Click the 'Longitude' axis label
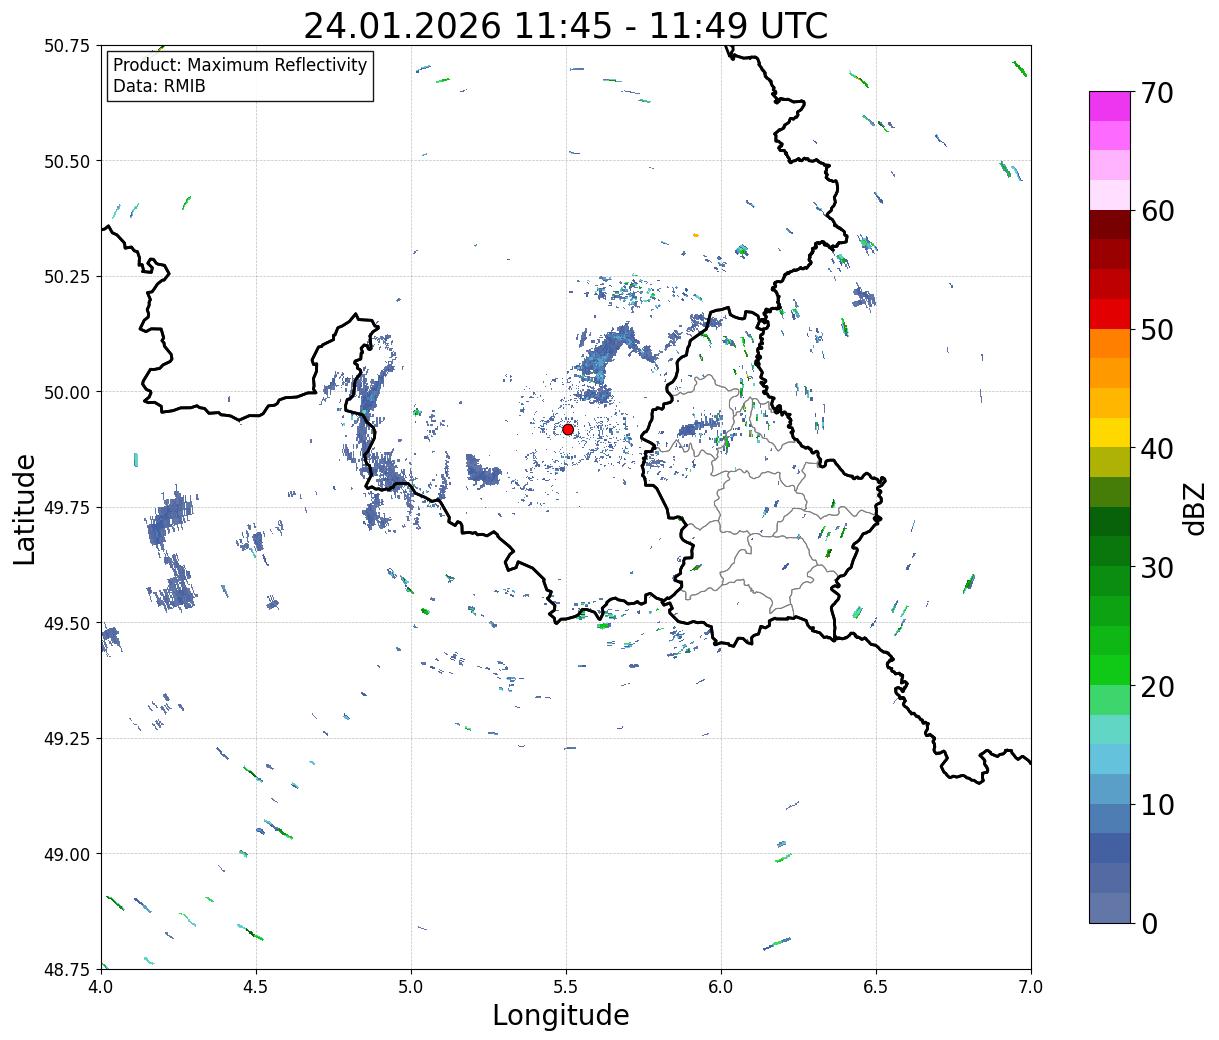 click(561, 1015)
